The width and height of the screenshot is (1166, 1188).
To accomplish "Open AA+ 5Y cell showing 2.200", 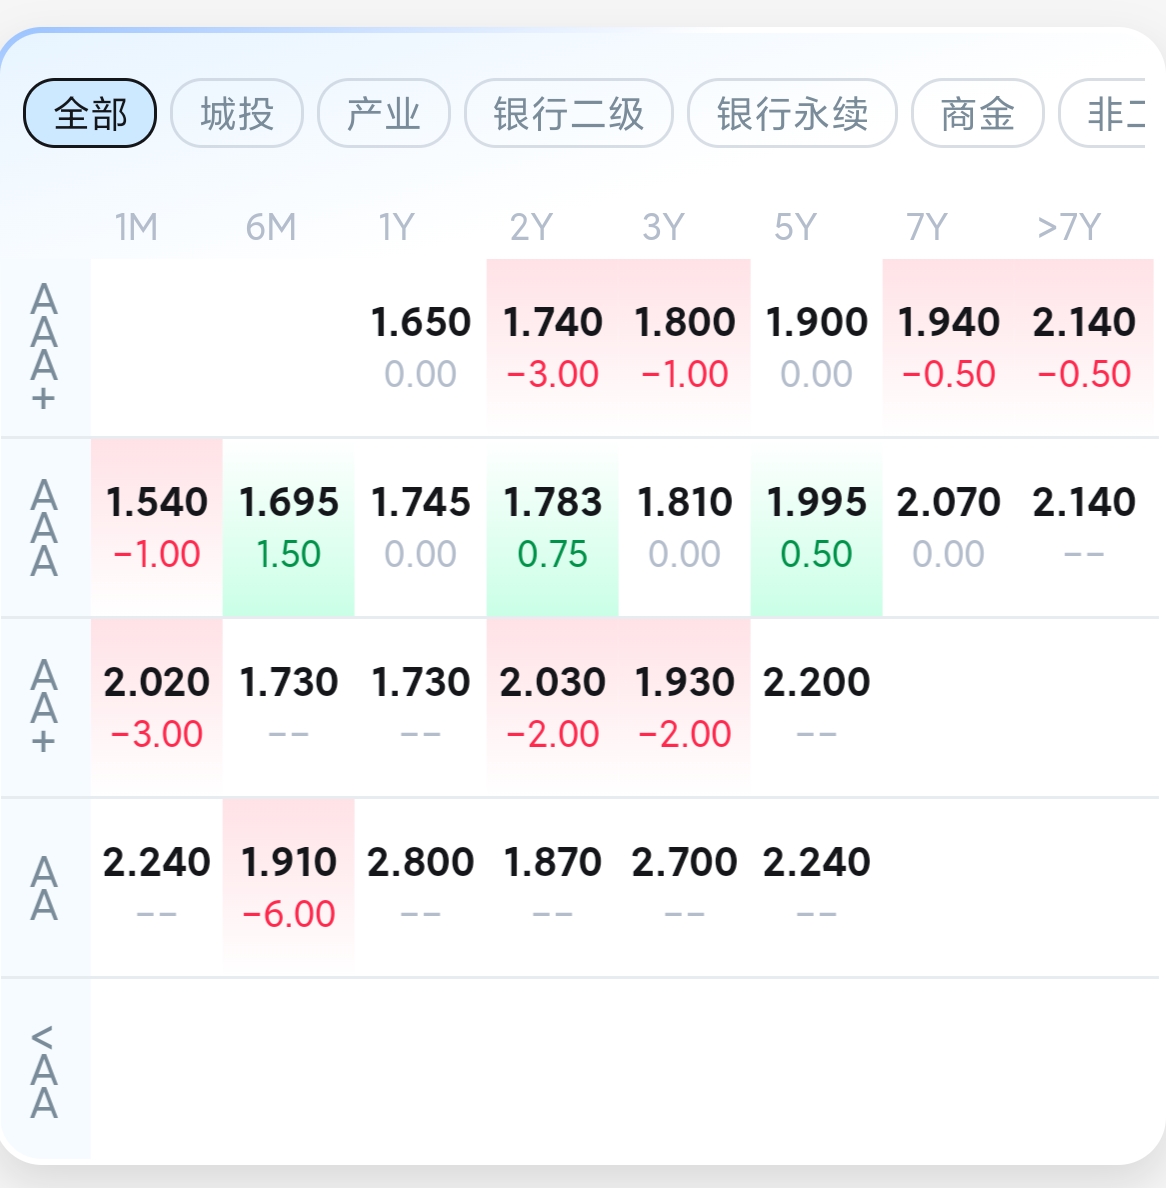I will pyautogui.click(x=816, y=706).
